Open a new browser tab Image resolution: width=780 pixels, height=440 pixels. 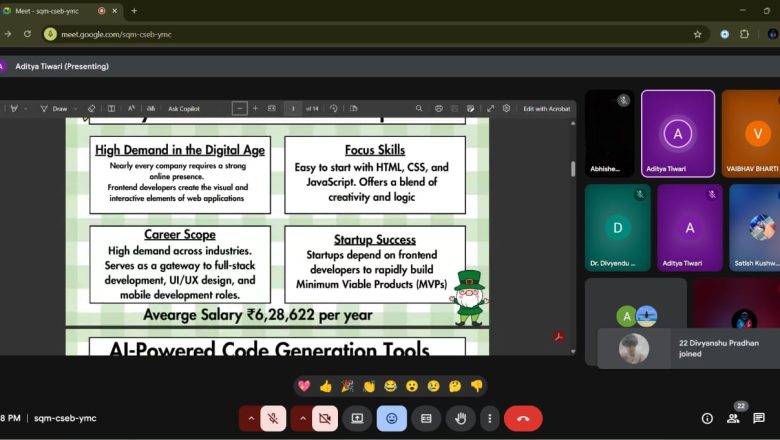pyautogui.click(x=134, y=10)
